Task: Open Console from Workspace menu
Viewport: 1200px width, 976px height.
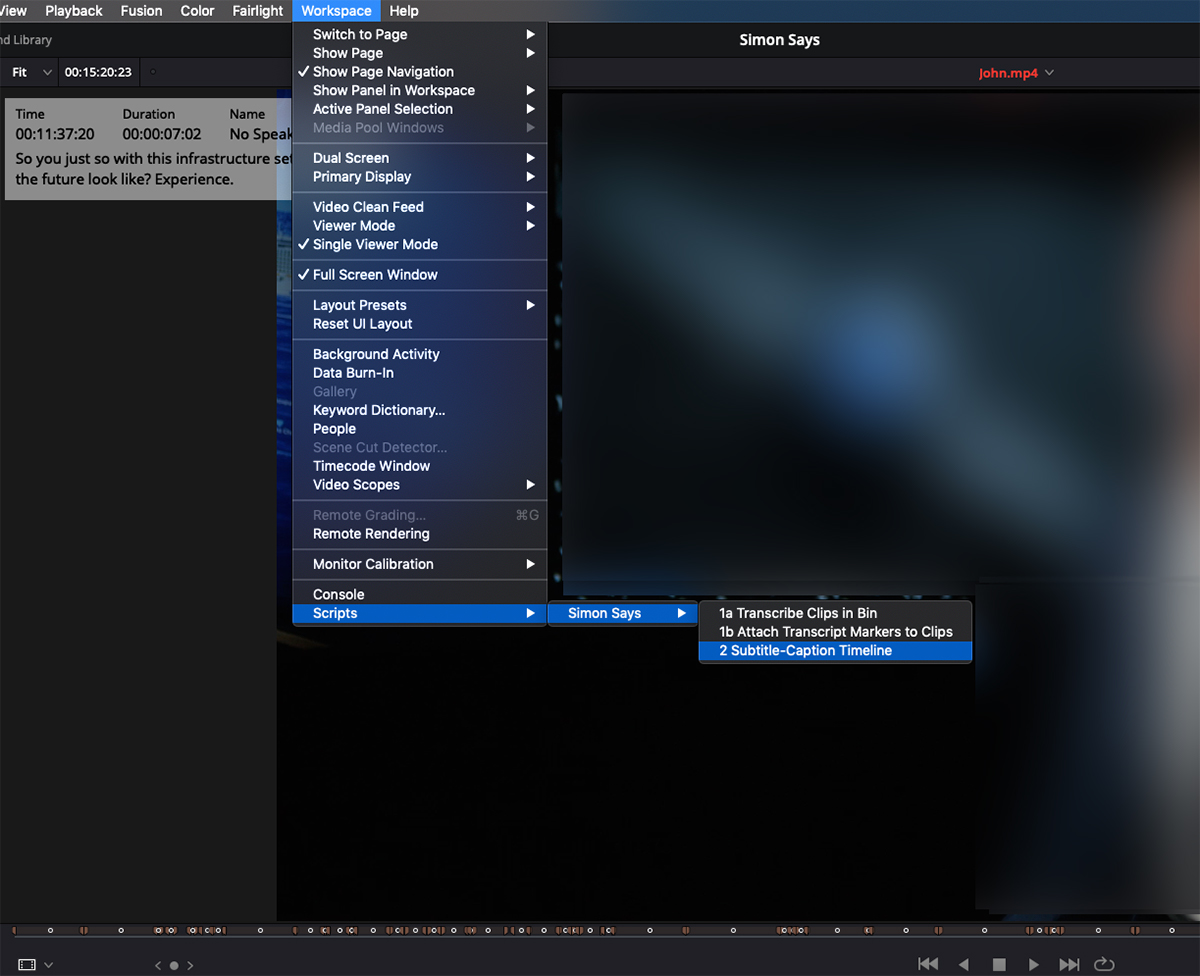Action: pyautogui.click(x=420, y=594)
